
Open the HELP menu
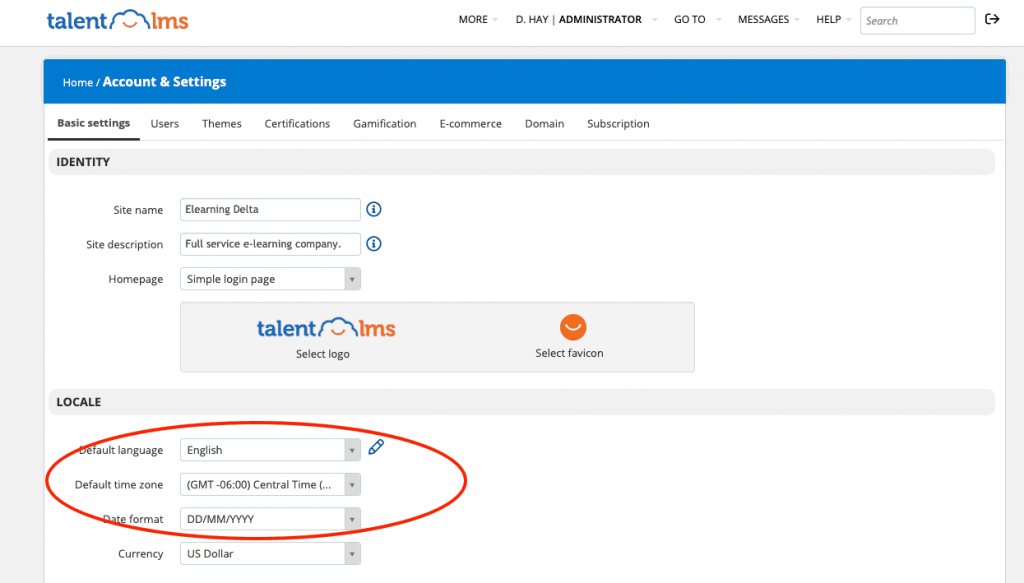coord(827,18)
